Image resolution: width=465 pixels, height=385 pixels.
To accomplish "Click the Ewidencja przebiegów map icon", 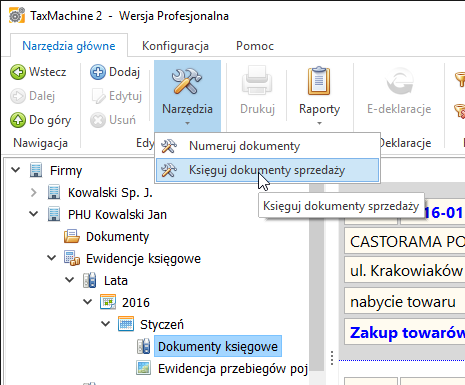I will pyautogui.click(x=144, y=368).
